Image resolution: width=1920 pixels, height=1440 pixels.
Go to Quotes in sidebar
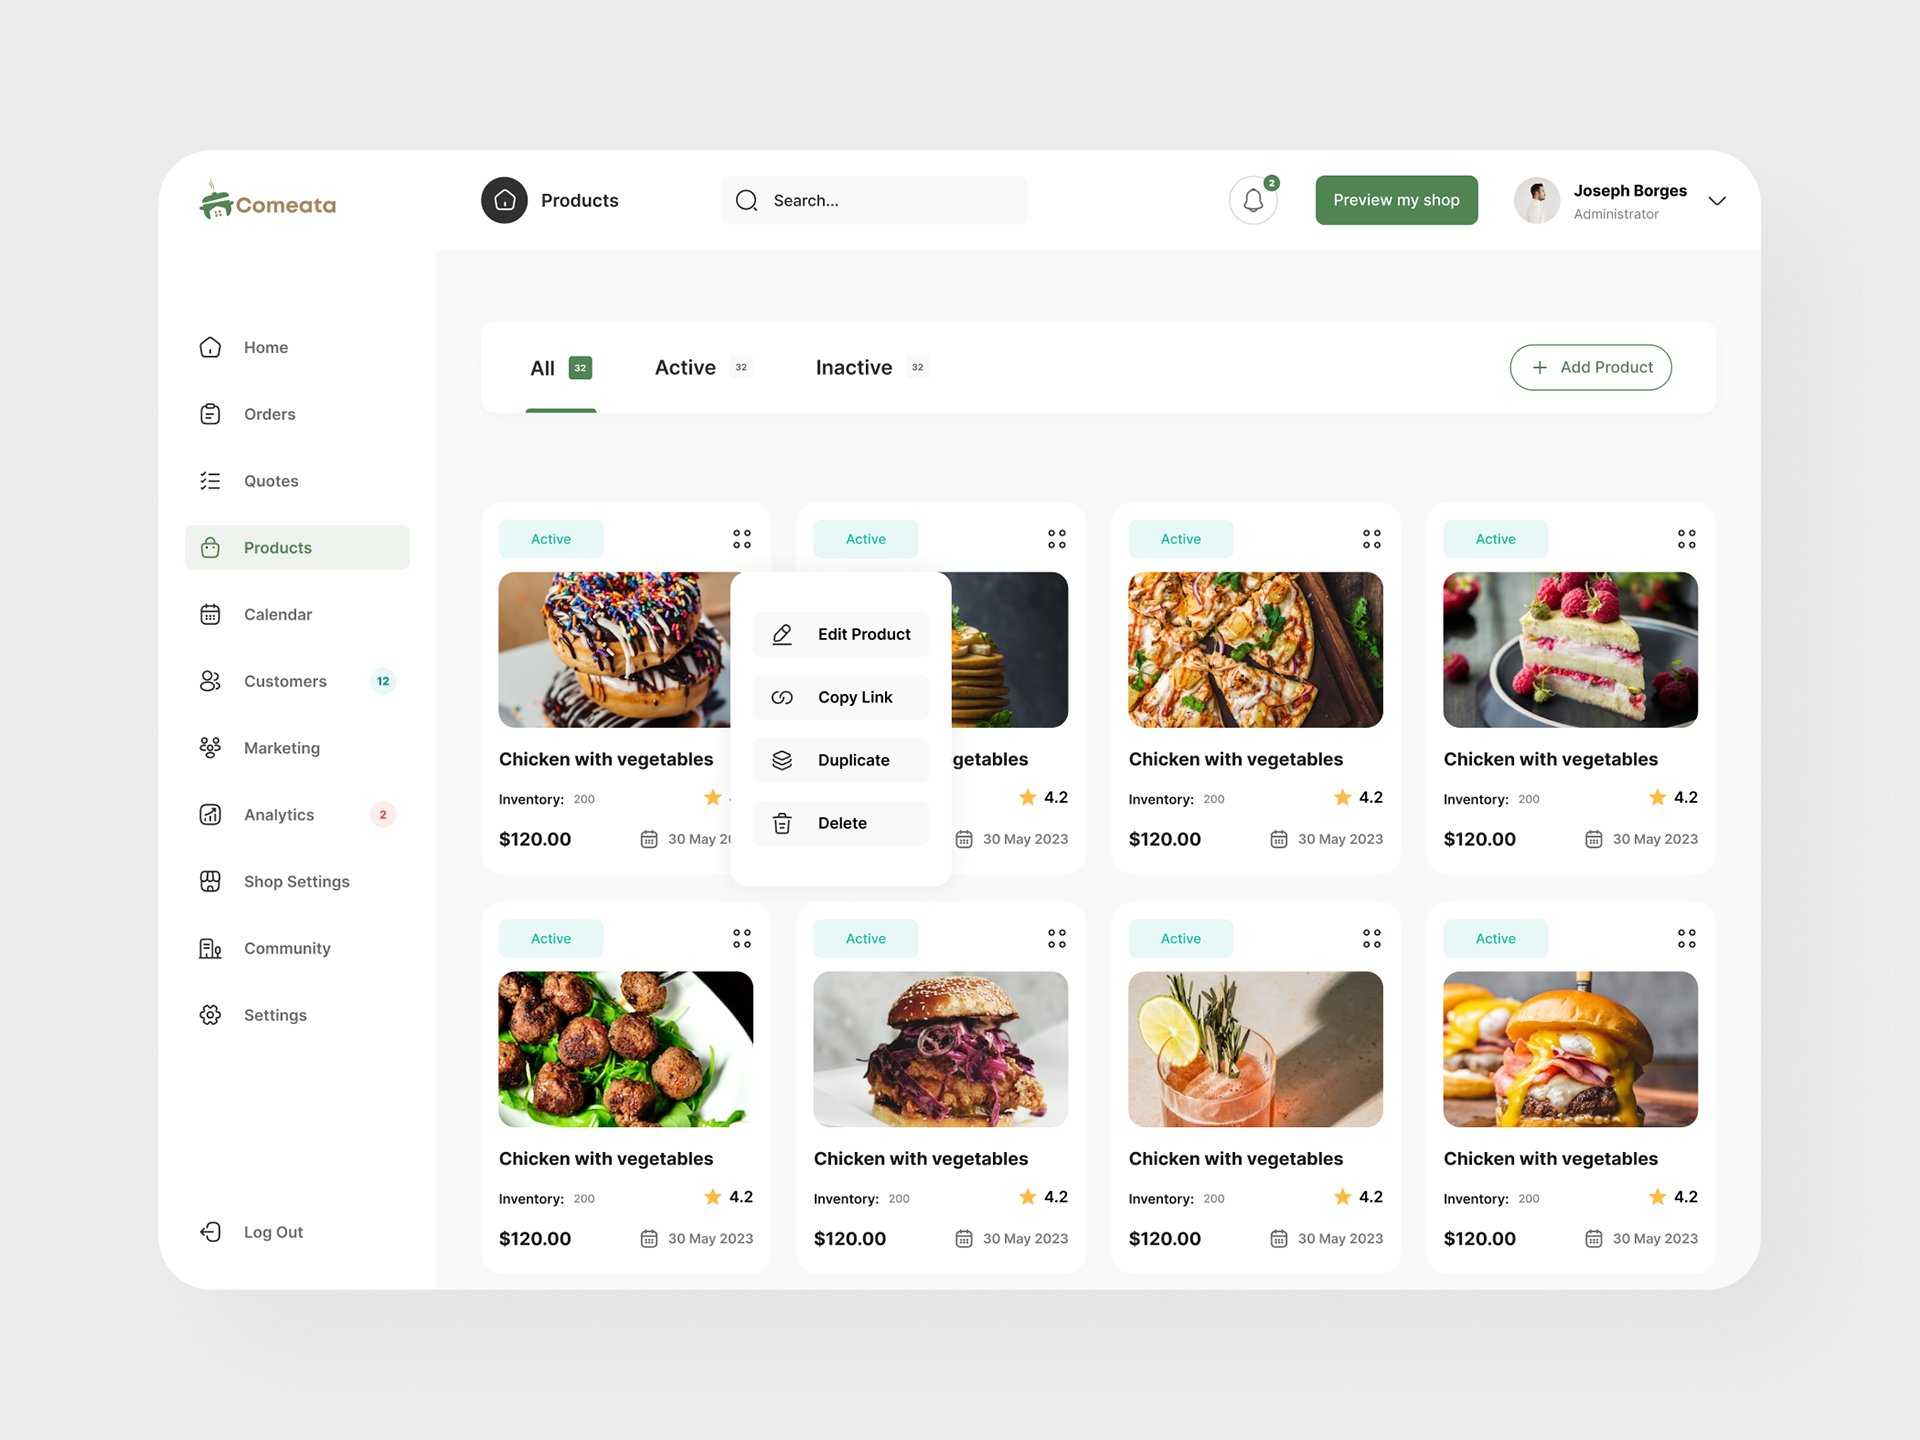point(270,481)
